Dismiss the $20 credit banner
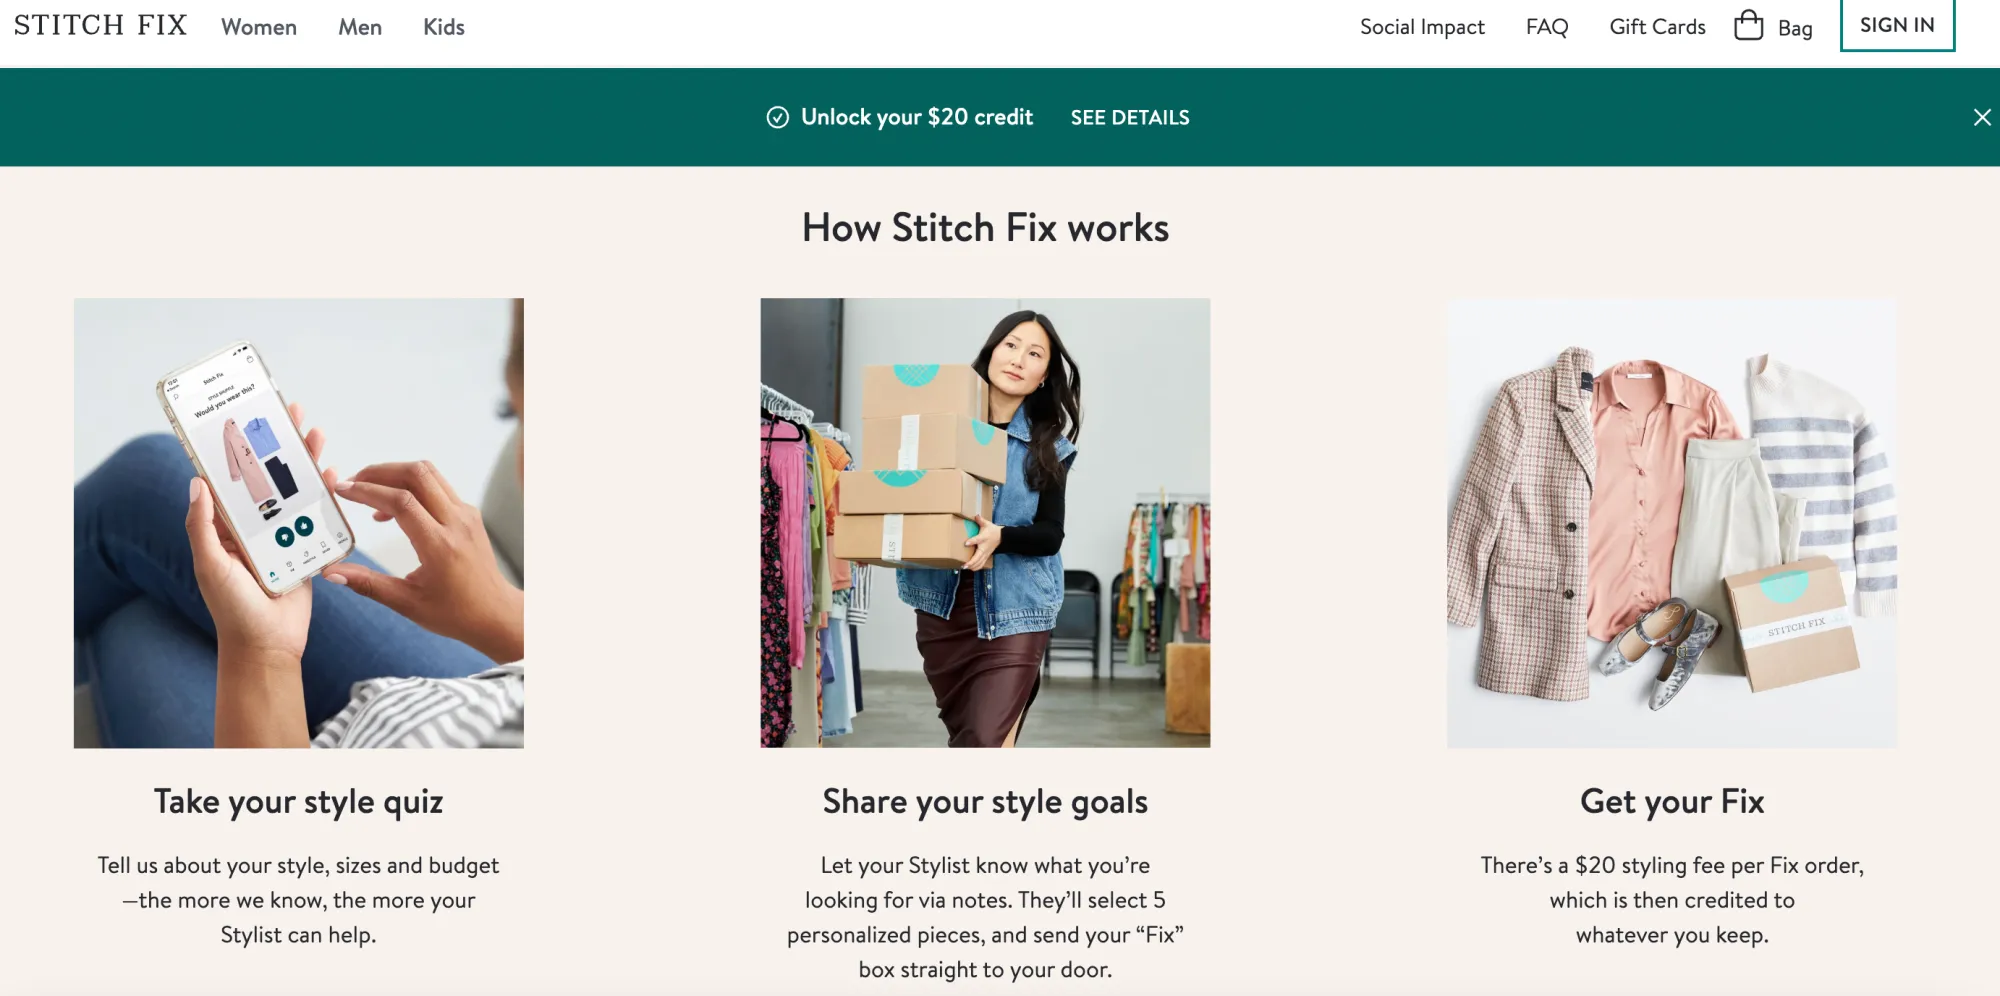This screenshot has width=2000, height=996. click(1981, 118)
